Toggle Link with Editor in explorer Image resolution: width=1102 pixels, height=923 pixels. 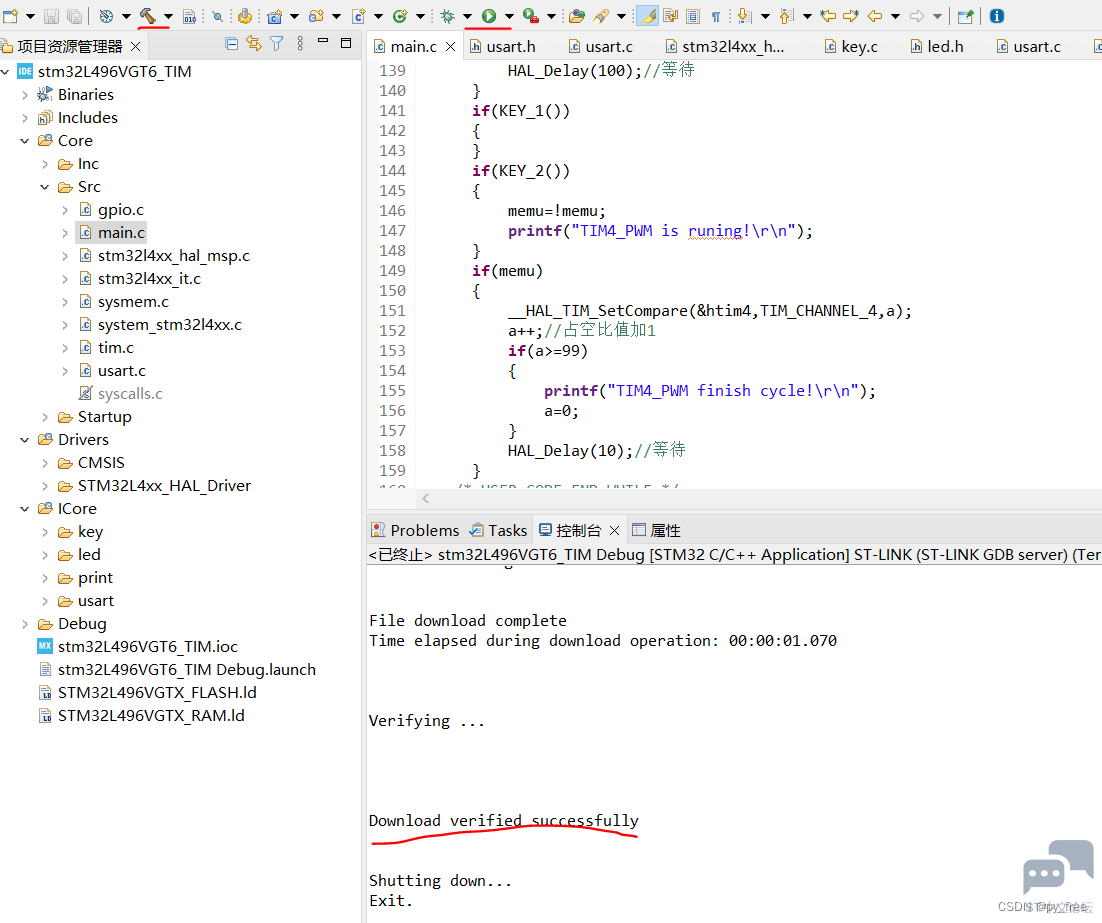[254, 44]
